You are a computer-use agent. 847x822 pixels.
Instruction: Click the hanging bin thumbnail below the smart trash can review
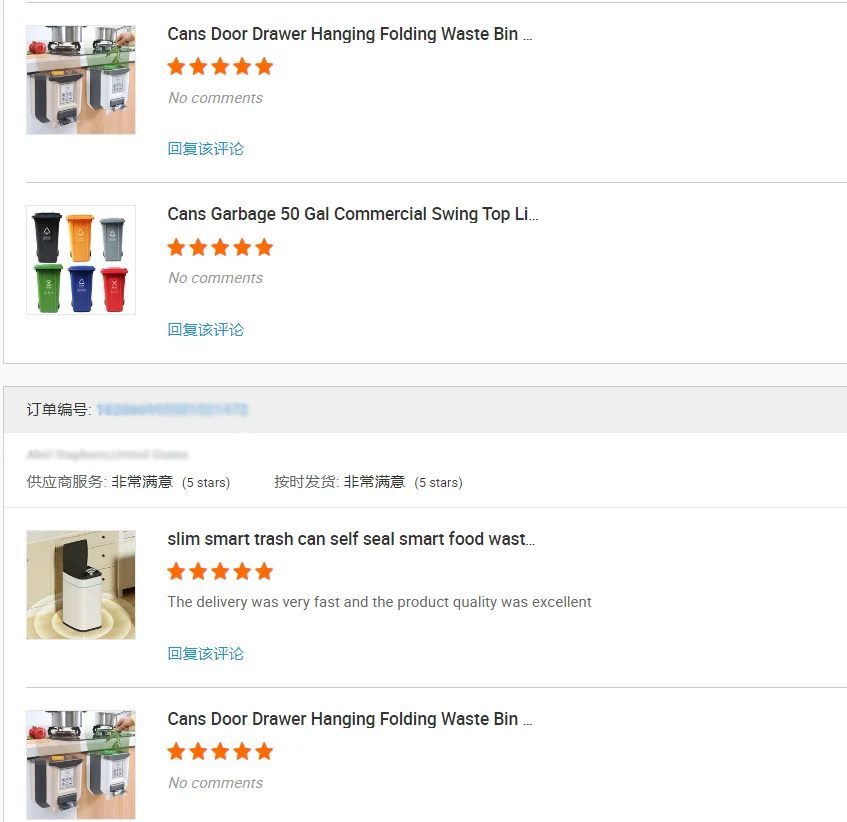click(x=81, y=765)
